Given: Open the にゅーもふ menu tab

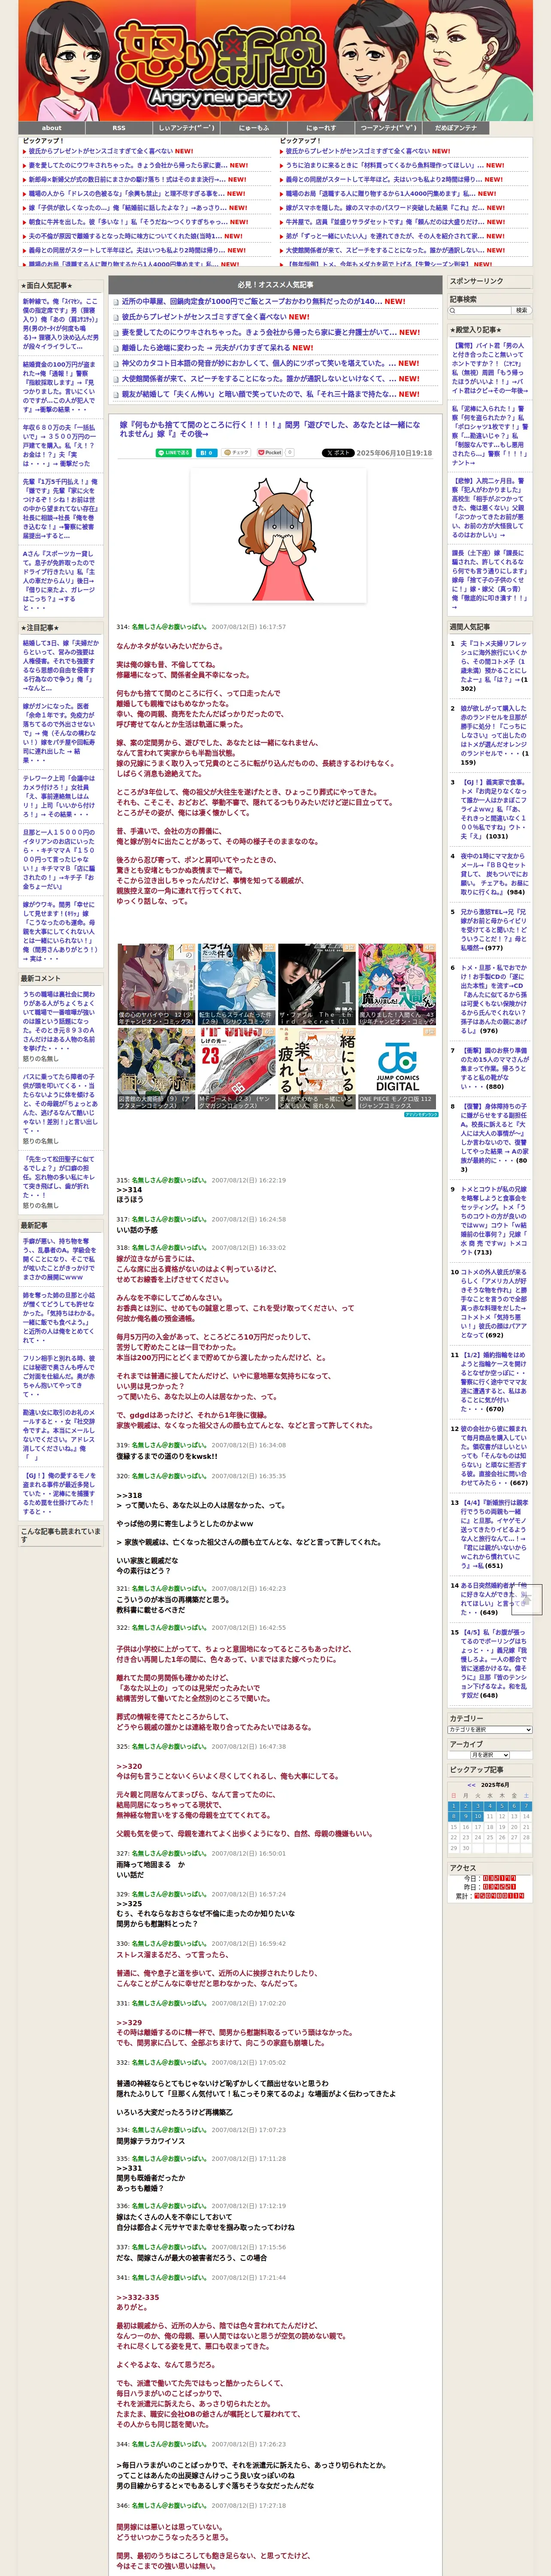Looking at the screenshot, I should (x=253, y=128).
